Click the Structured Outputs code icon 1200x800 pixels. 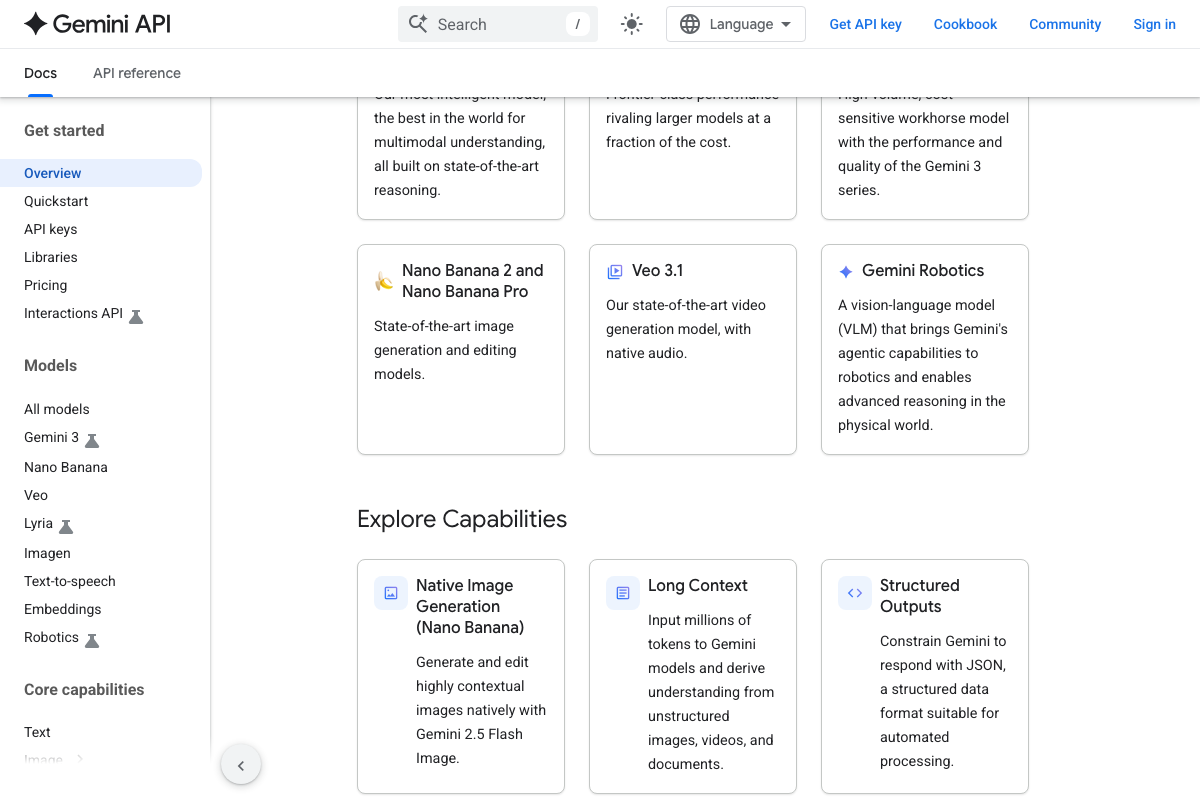point(855,593)
